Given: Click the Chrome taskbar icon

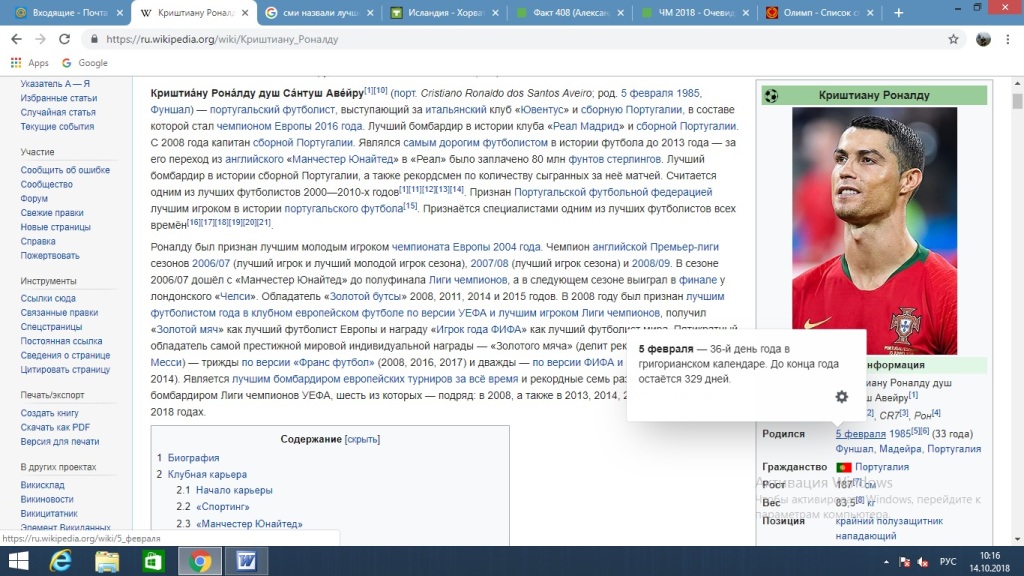Looking at the screenshot, I should pyautogui.click(x=200, y=561).
